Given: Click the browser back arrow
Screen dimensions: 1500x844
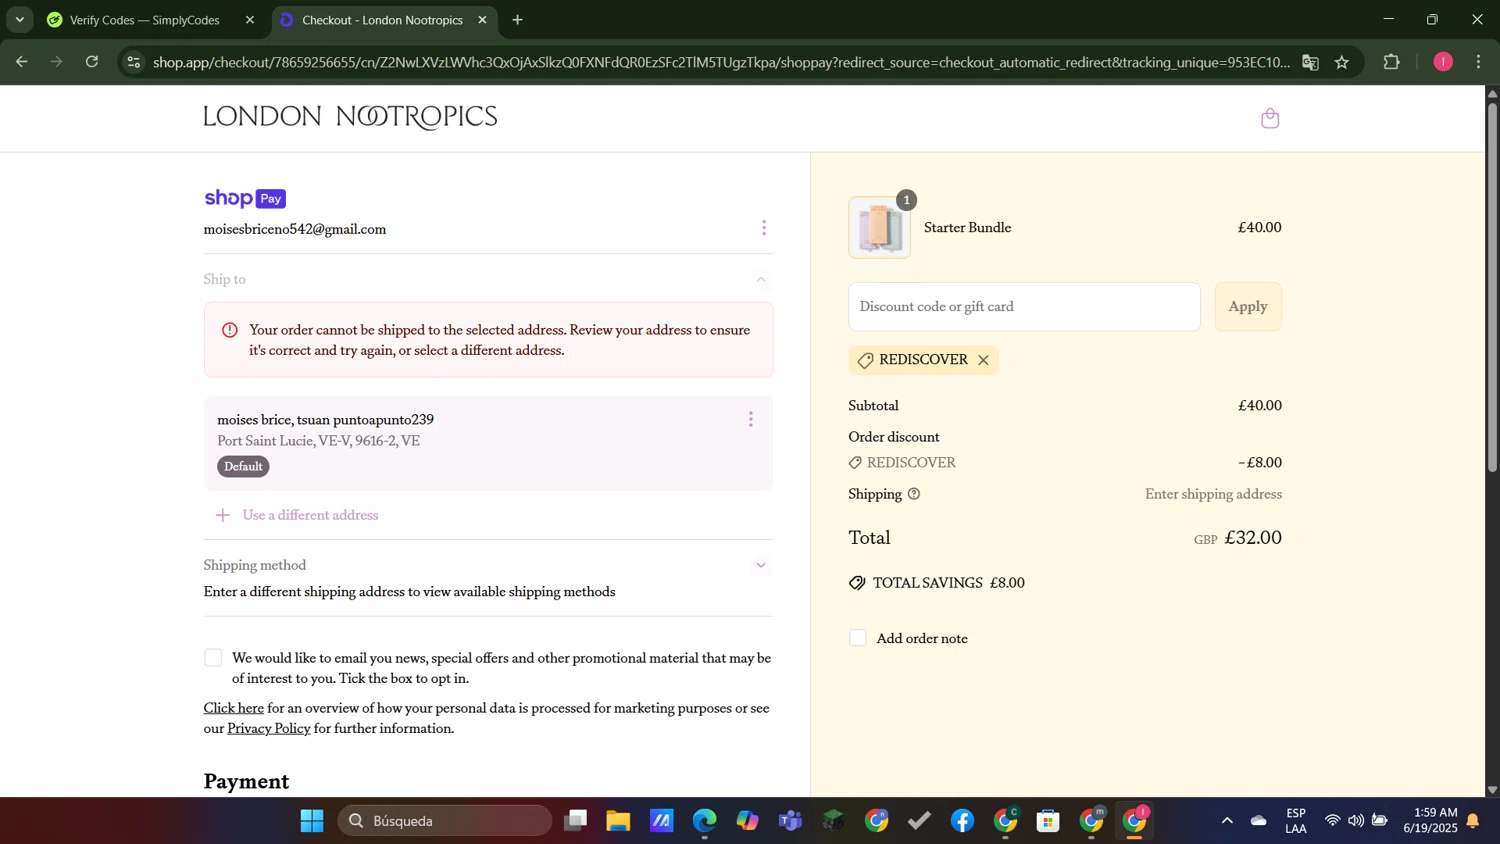Looking at the screenshot, I should click(x=21, y=62).
